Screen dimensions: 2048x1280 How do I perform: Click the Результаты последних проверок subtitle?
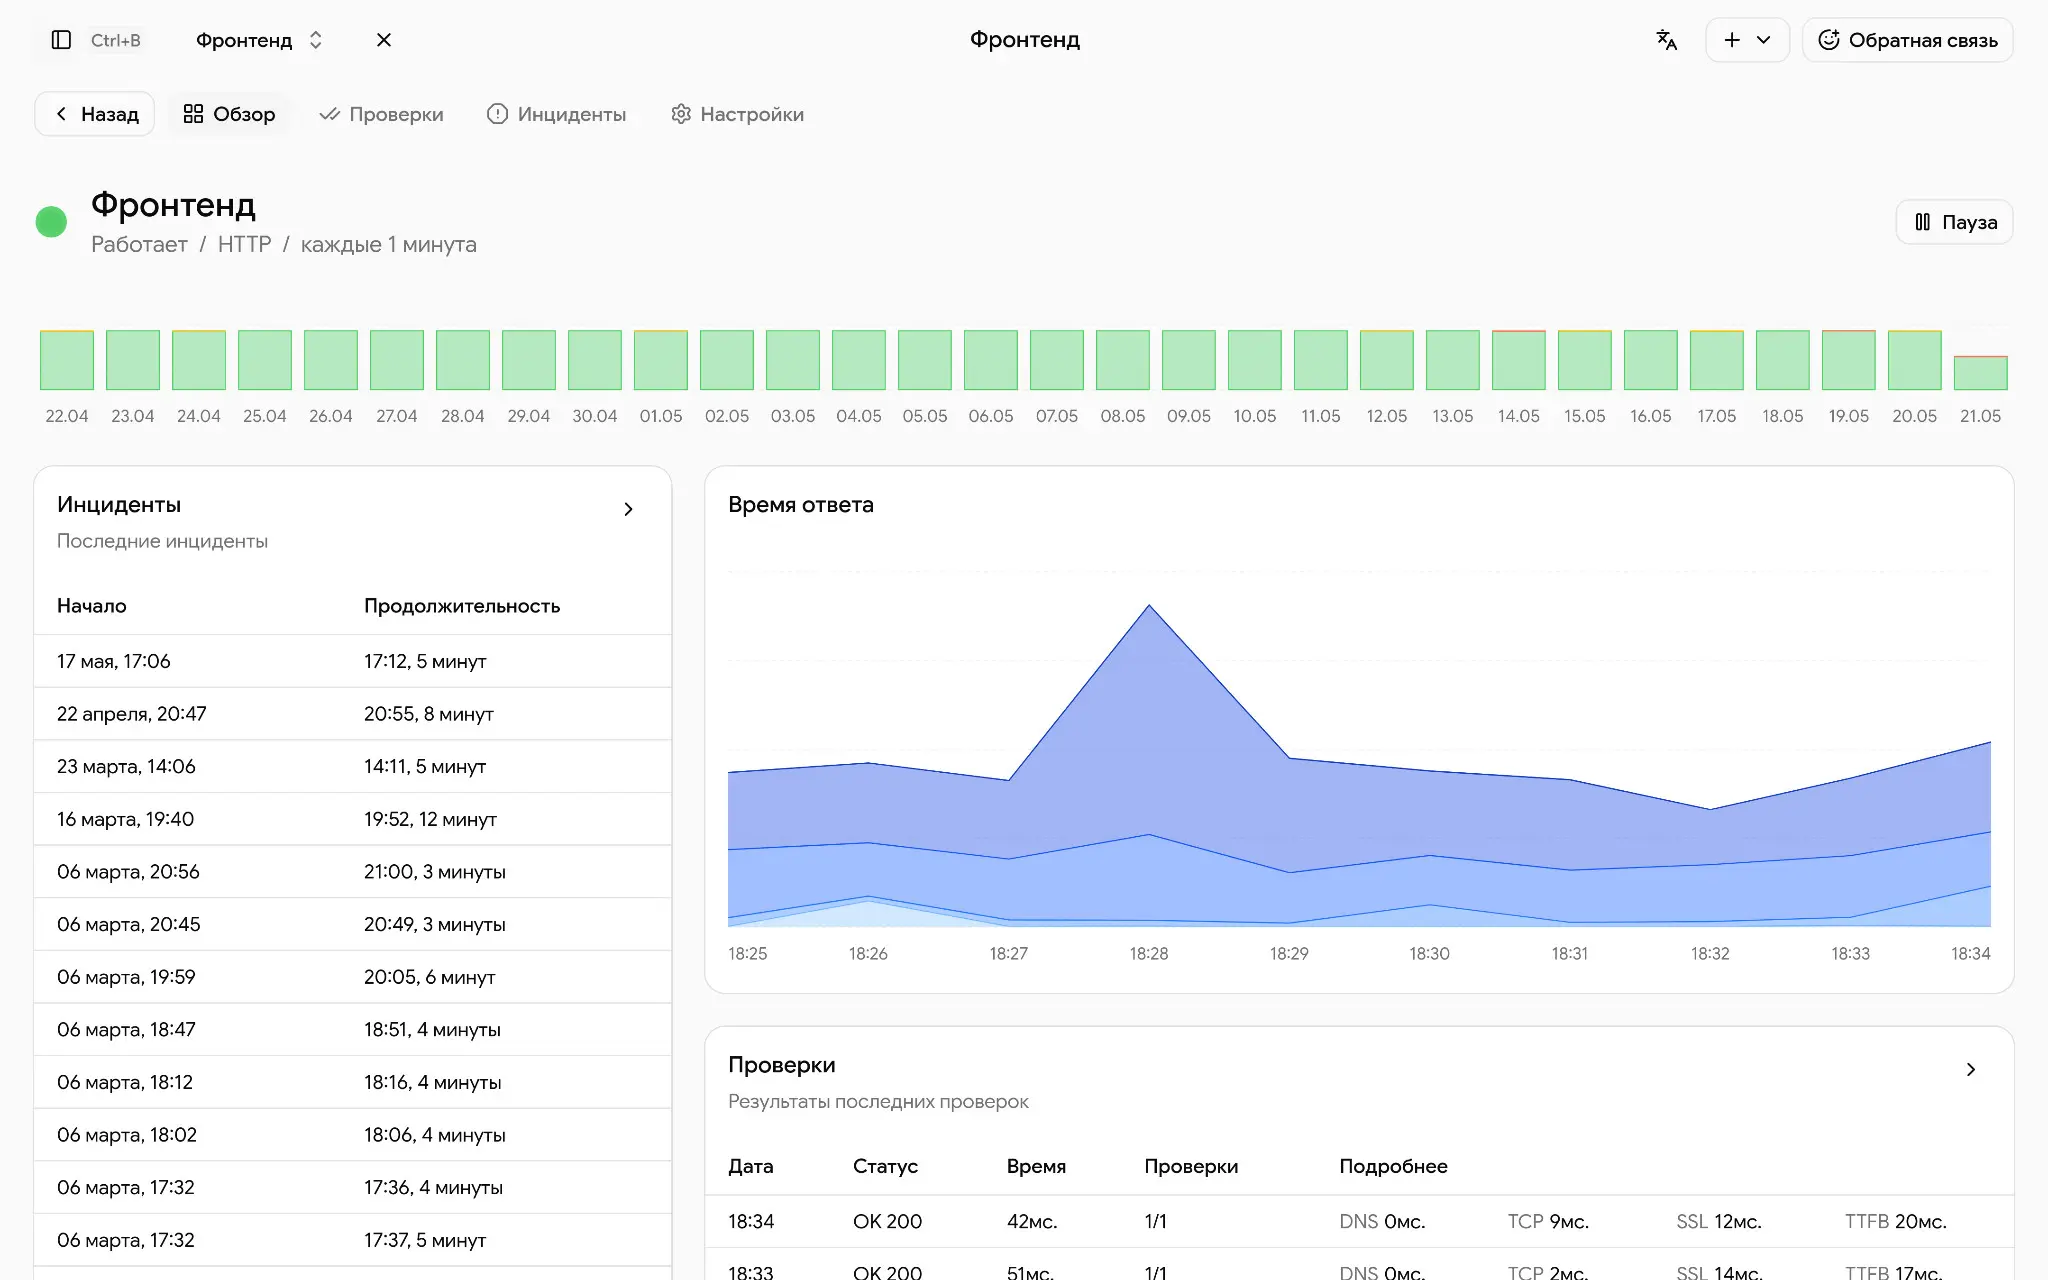click(x=878, y=1101)
